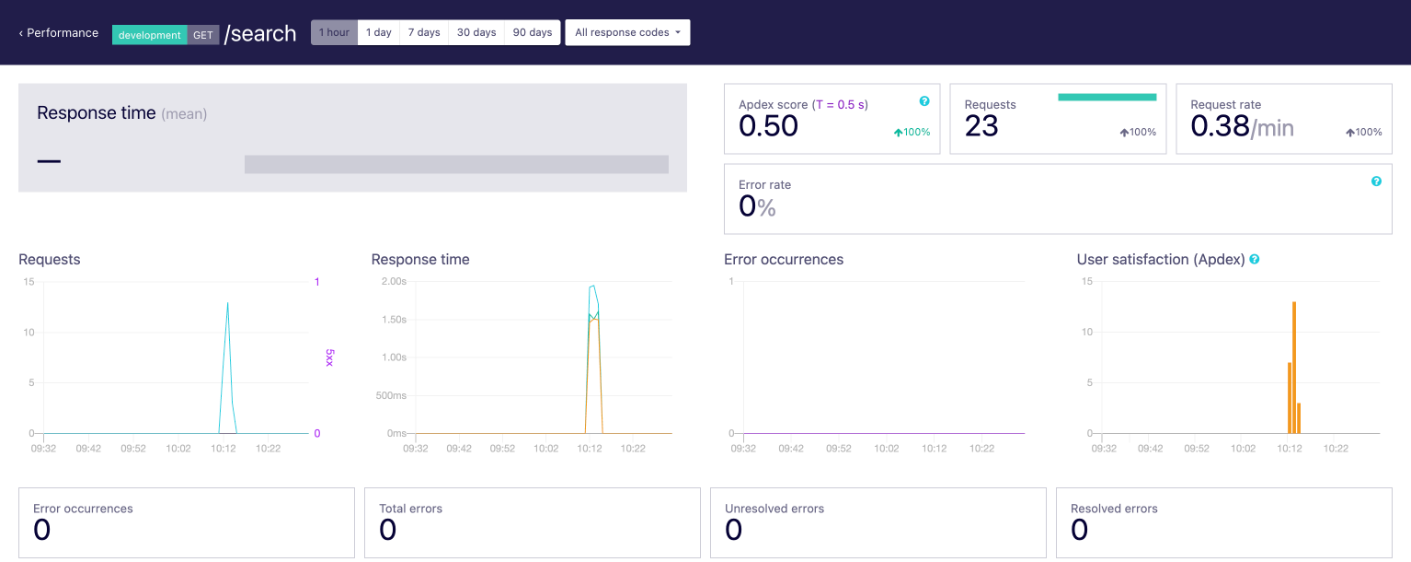Open the All response codes dropdown
This screenshot has height=562, width=1411.
[x=627, y=33]
